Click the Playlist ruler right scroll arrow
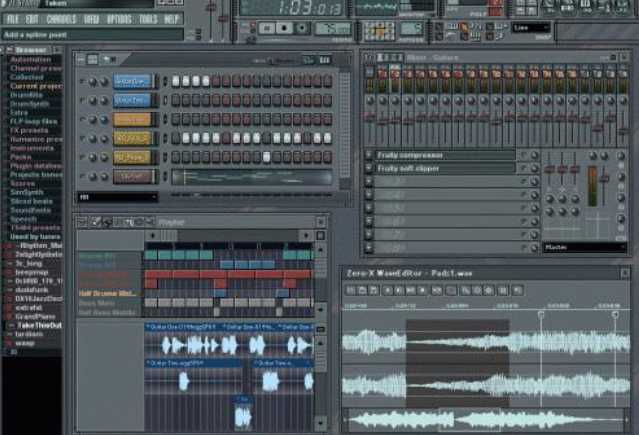This screenshot has width=639, height=435. pyautogui.click(x=306, y=236)
